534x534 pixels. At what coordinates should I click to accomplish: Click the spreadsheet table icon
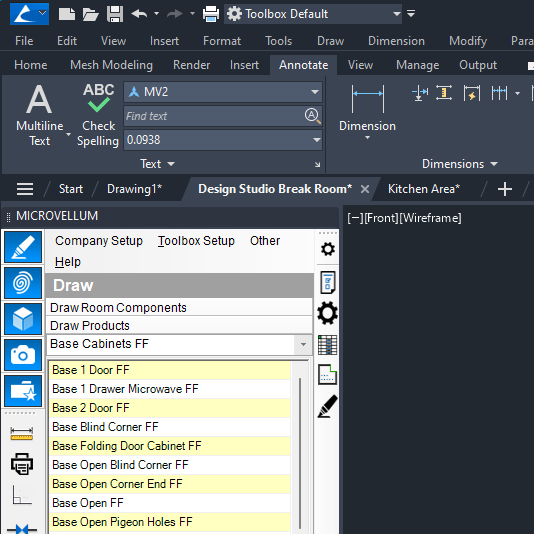point(328,345)
